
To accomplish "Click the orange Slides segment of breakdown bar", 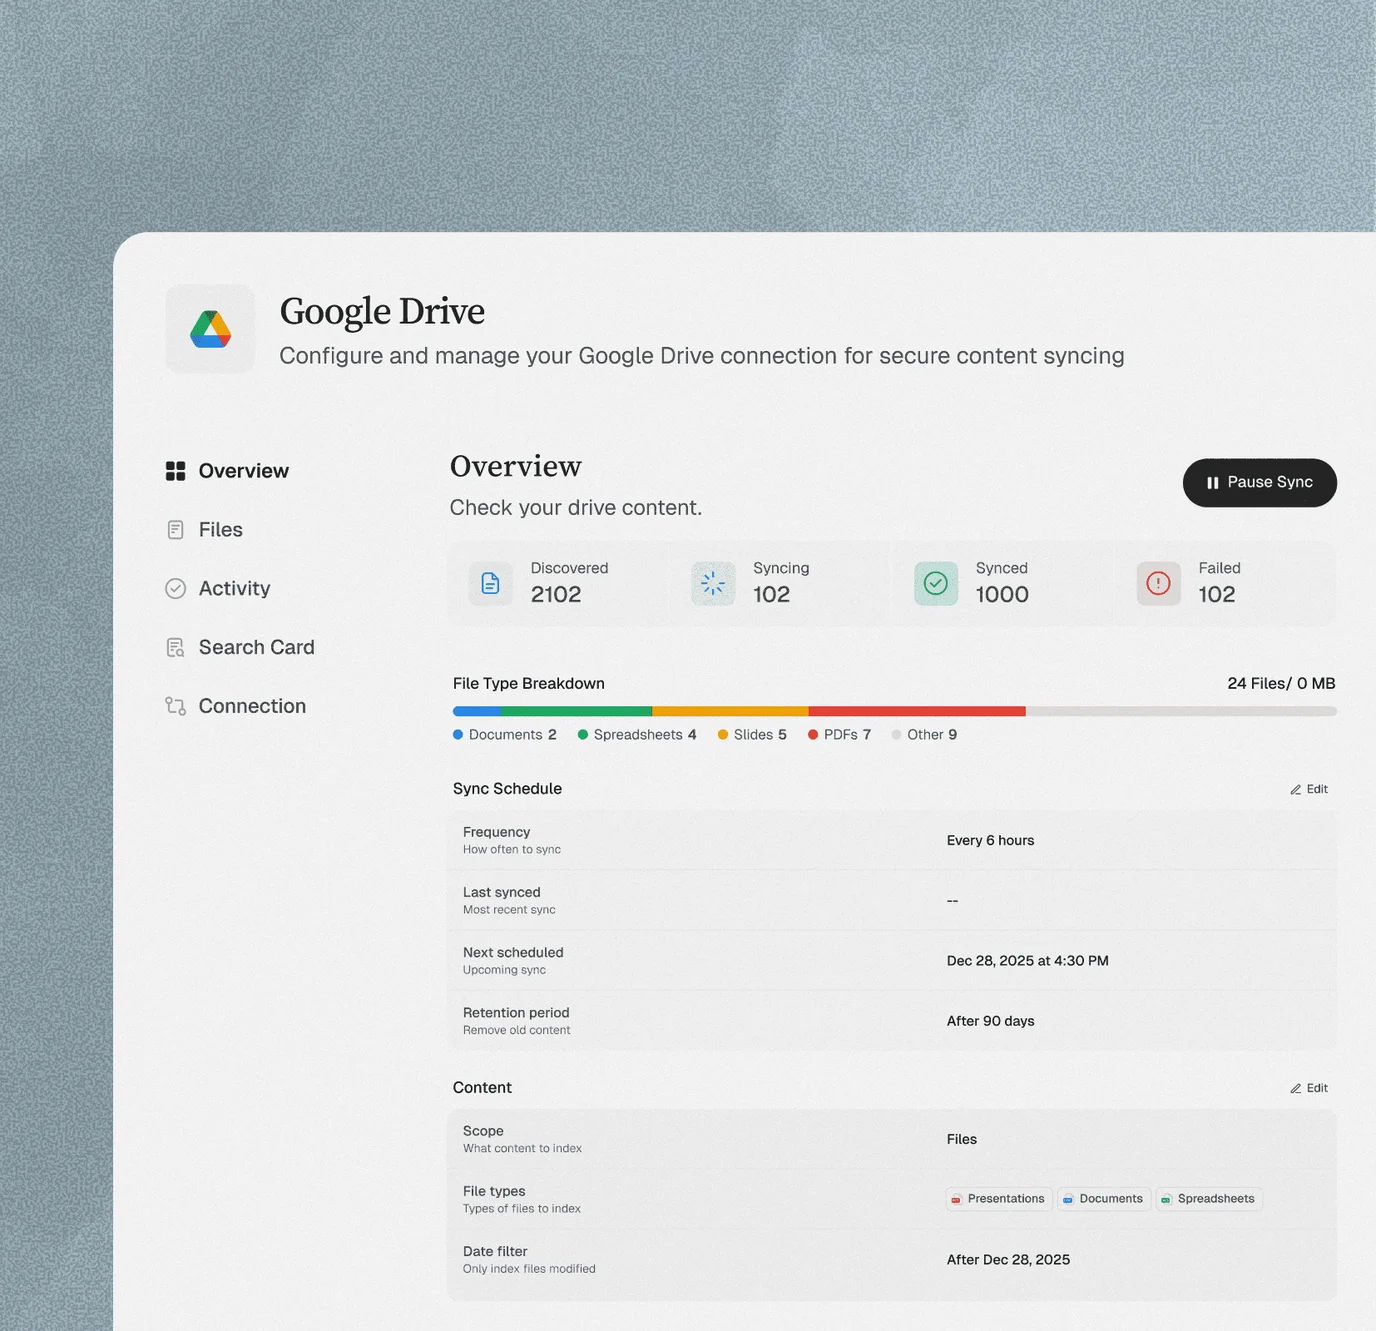I will (731, 712).
